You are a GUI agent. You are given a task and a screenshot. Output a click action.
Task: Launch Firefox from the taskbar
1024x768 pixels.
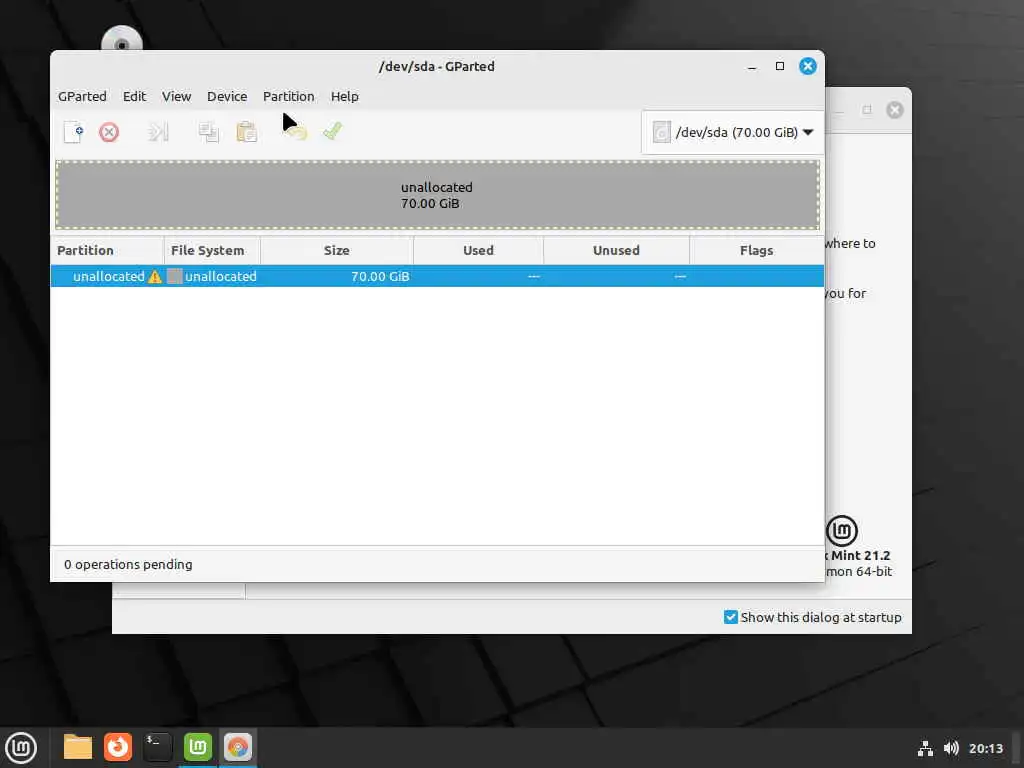tap(118, 748)
